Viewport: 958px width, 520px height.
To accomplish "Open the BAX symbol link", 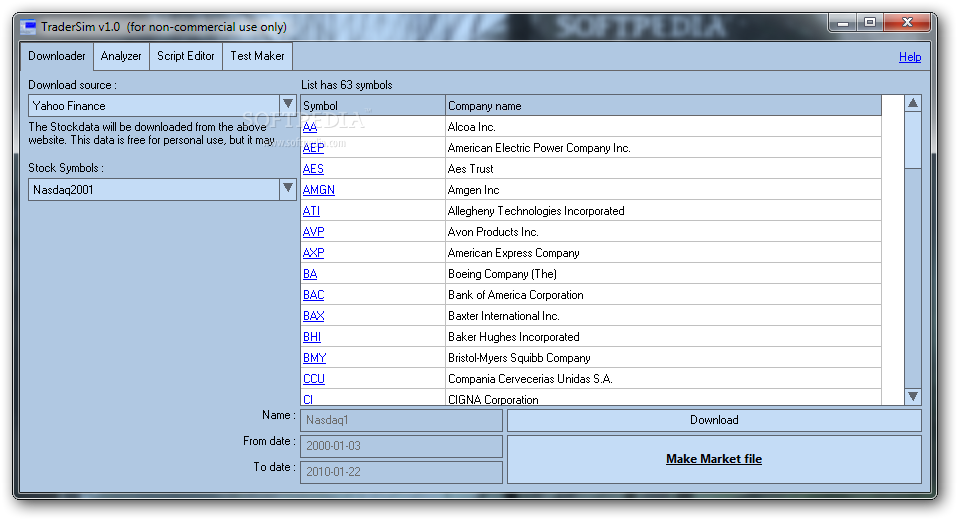I will coord(313,316).
